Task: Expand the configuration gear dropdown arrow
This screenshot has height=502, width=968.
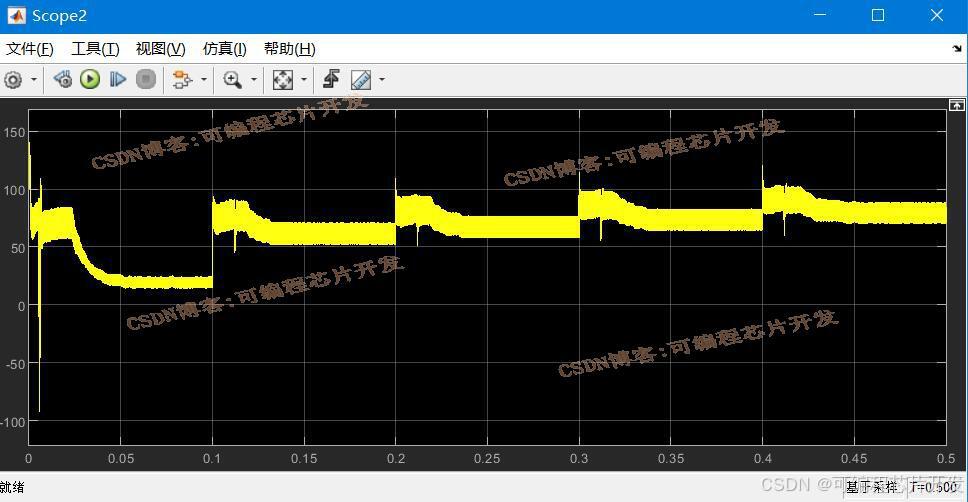Action: point(34,80)
